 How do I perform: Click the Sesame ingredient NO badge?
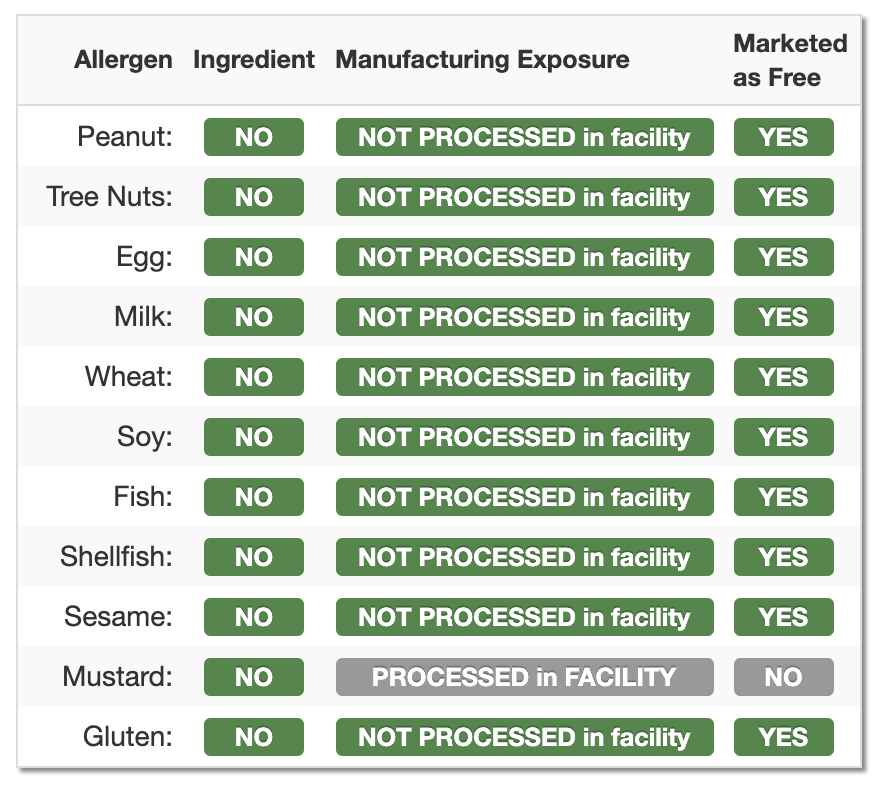254,617
